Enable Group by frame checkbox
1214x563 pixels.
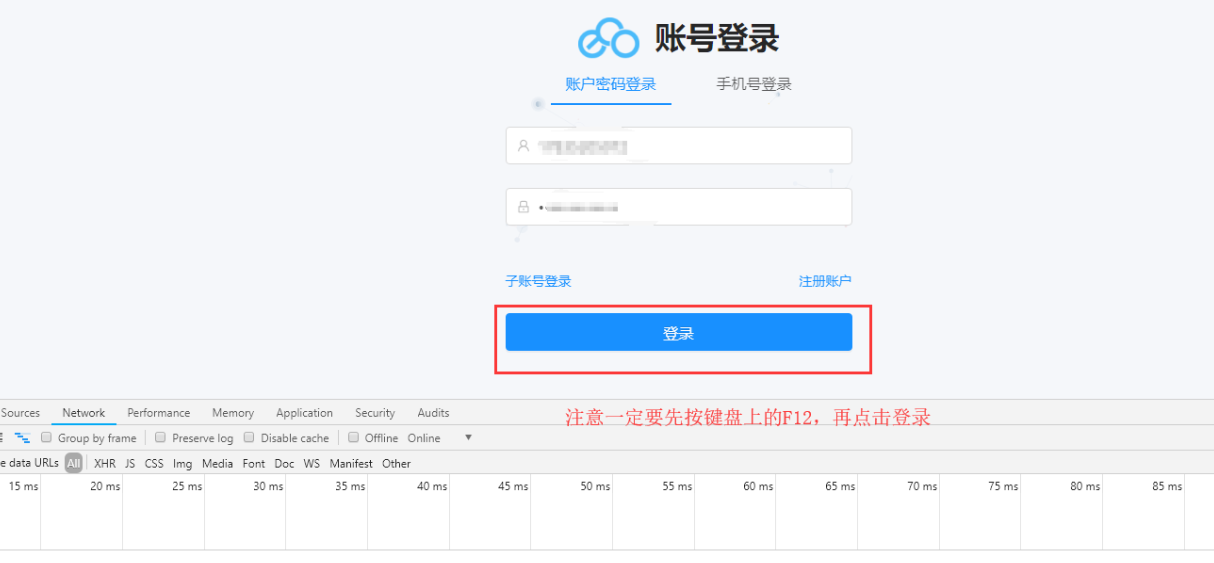coord(46,437)
